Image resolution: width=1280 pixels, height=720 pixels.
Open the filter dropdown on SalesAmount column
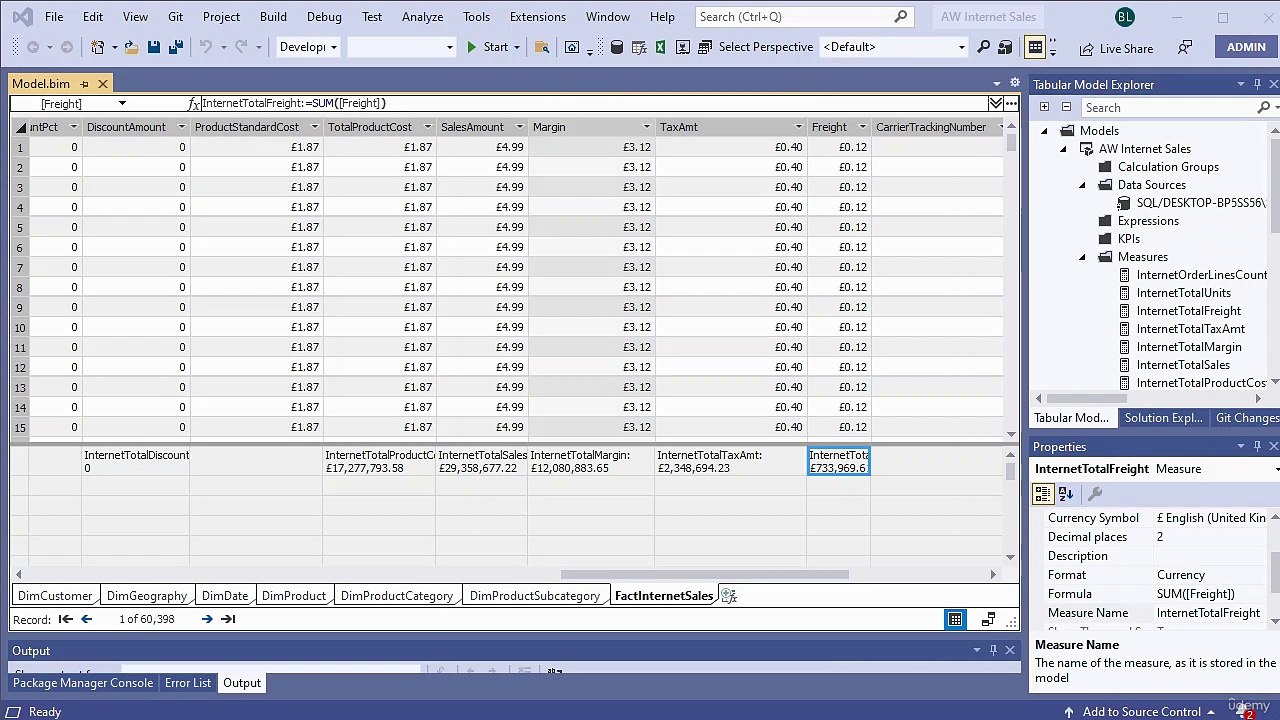pyautogui.click(x=519, y=127)
